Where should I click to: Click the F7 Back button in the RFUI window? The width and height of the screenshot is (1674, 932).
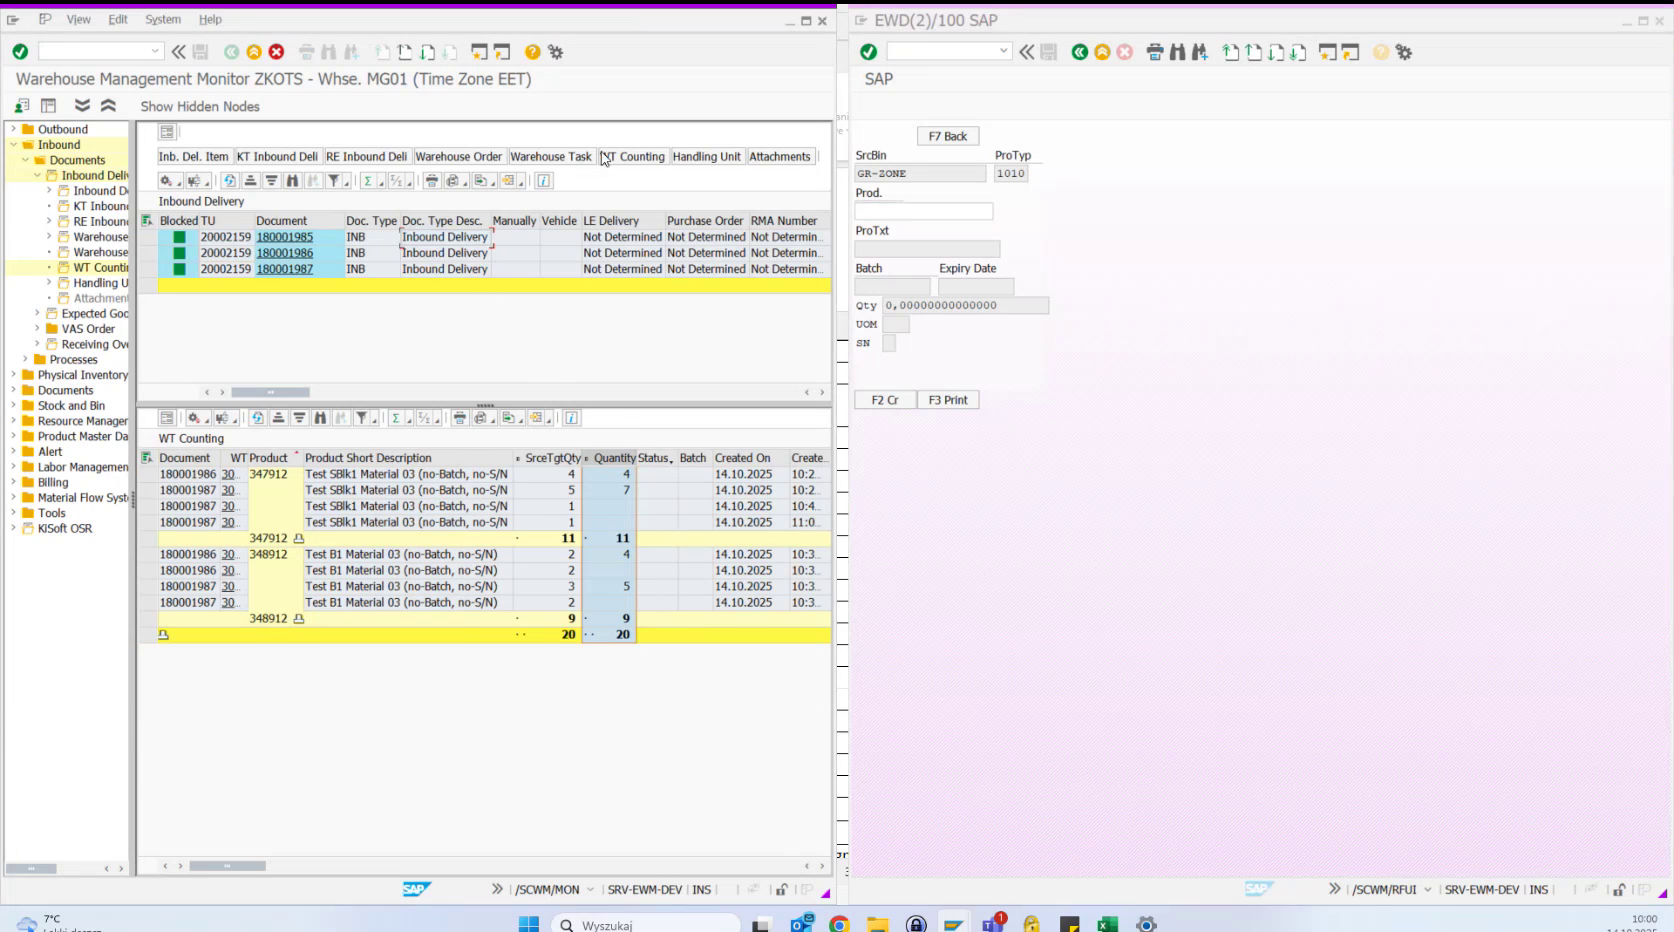tap(947, 136)
